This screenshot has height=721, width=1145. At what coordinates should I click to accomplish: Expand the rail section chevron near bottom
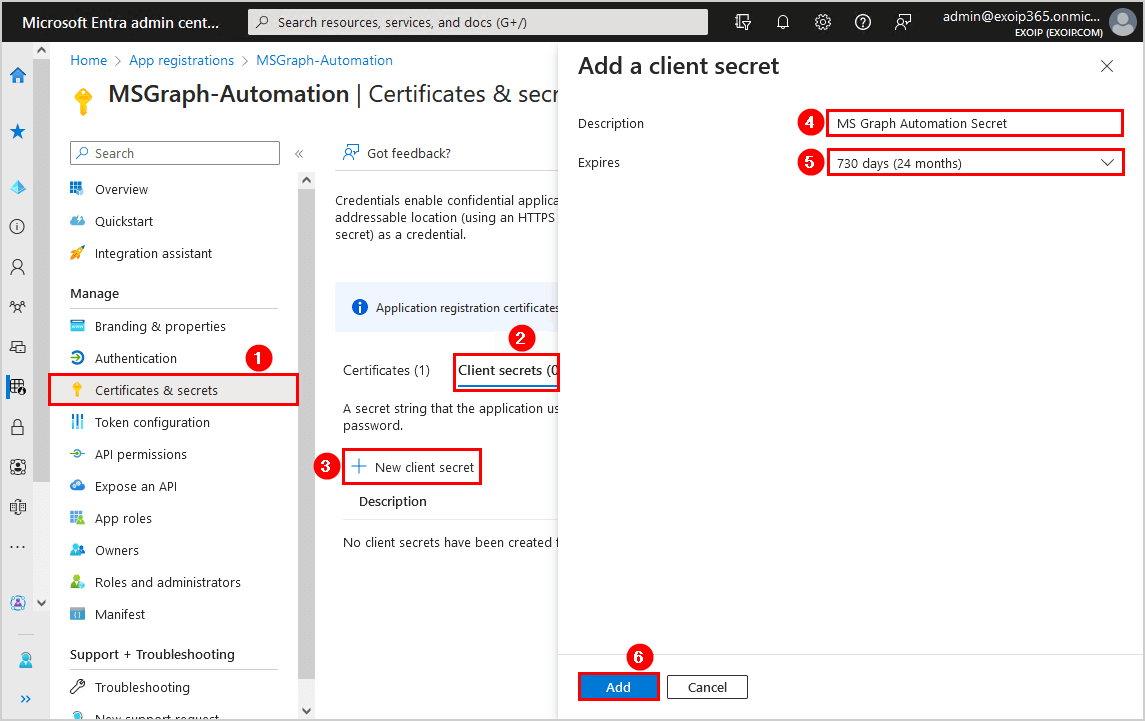[x=42, y=603]
